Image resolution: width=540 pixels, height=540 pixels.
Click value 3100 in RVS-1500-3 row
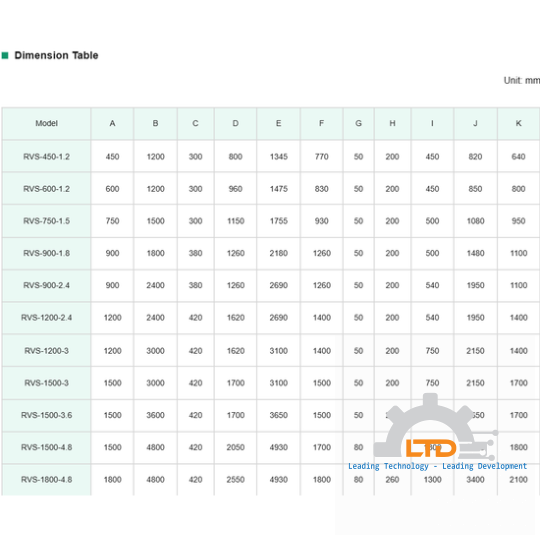pyautogui.click(x=278, y=383)
